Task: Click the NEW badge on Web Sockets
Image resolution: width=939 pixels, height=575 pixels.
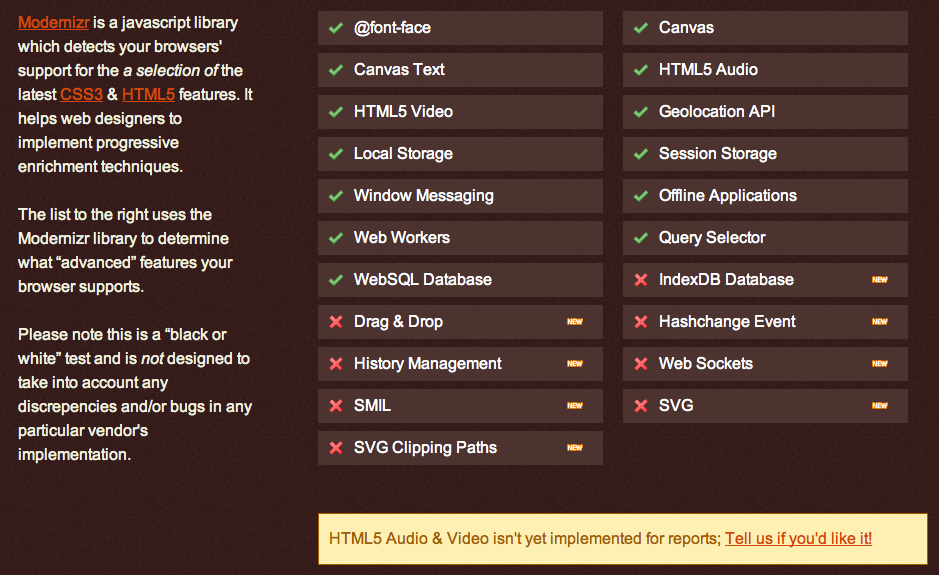Action: 880,364
